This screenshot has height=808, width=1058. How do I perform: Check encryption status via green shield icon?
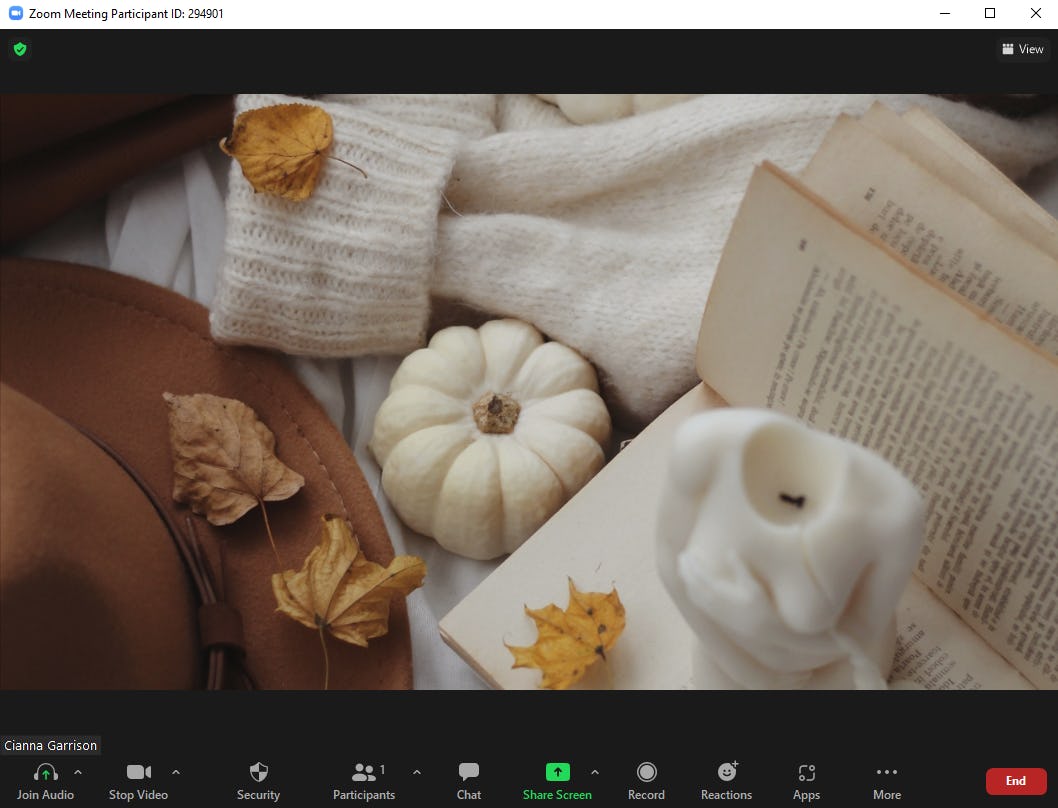pyautogui.click(x=19, y=48)
